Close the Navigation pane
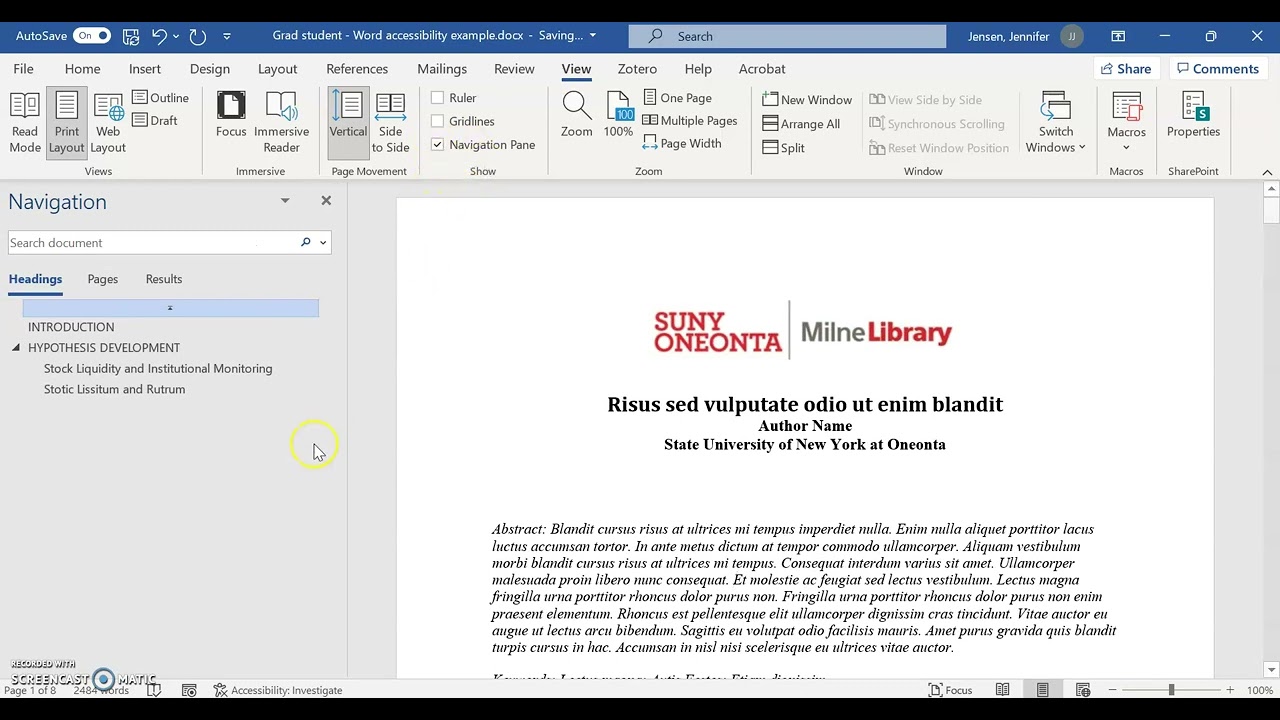This screenshot has width=1280, height=720. 326,200
